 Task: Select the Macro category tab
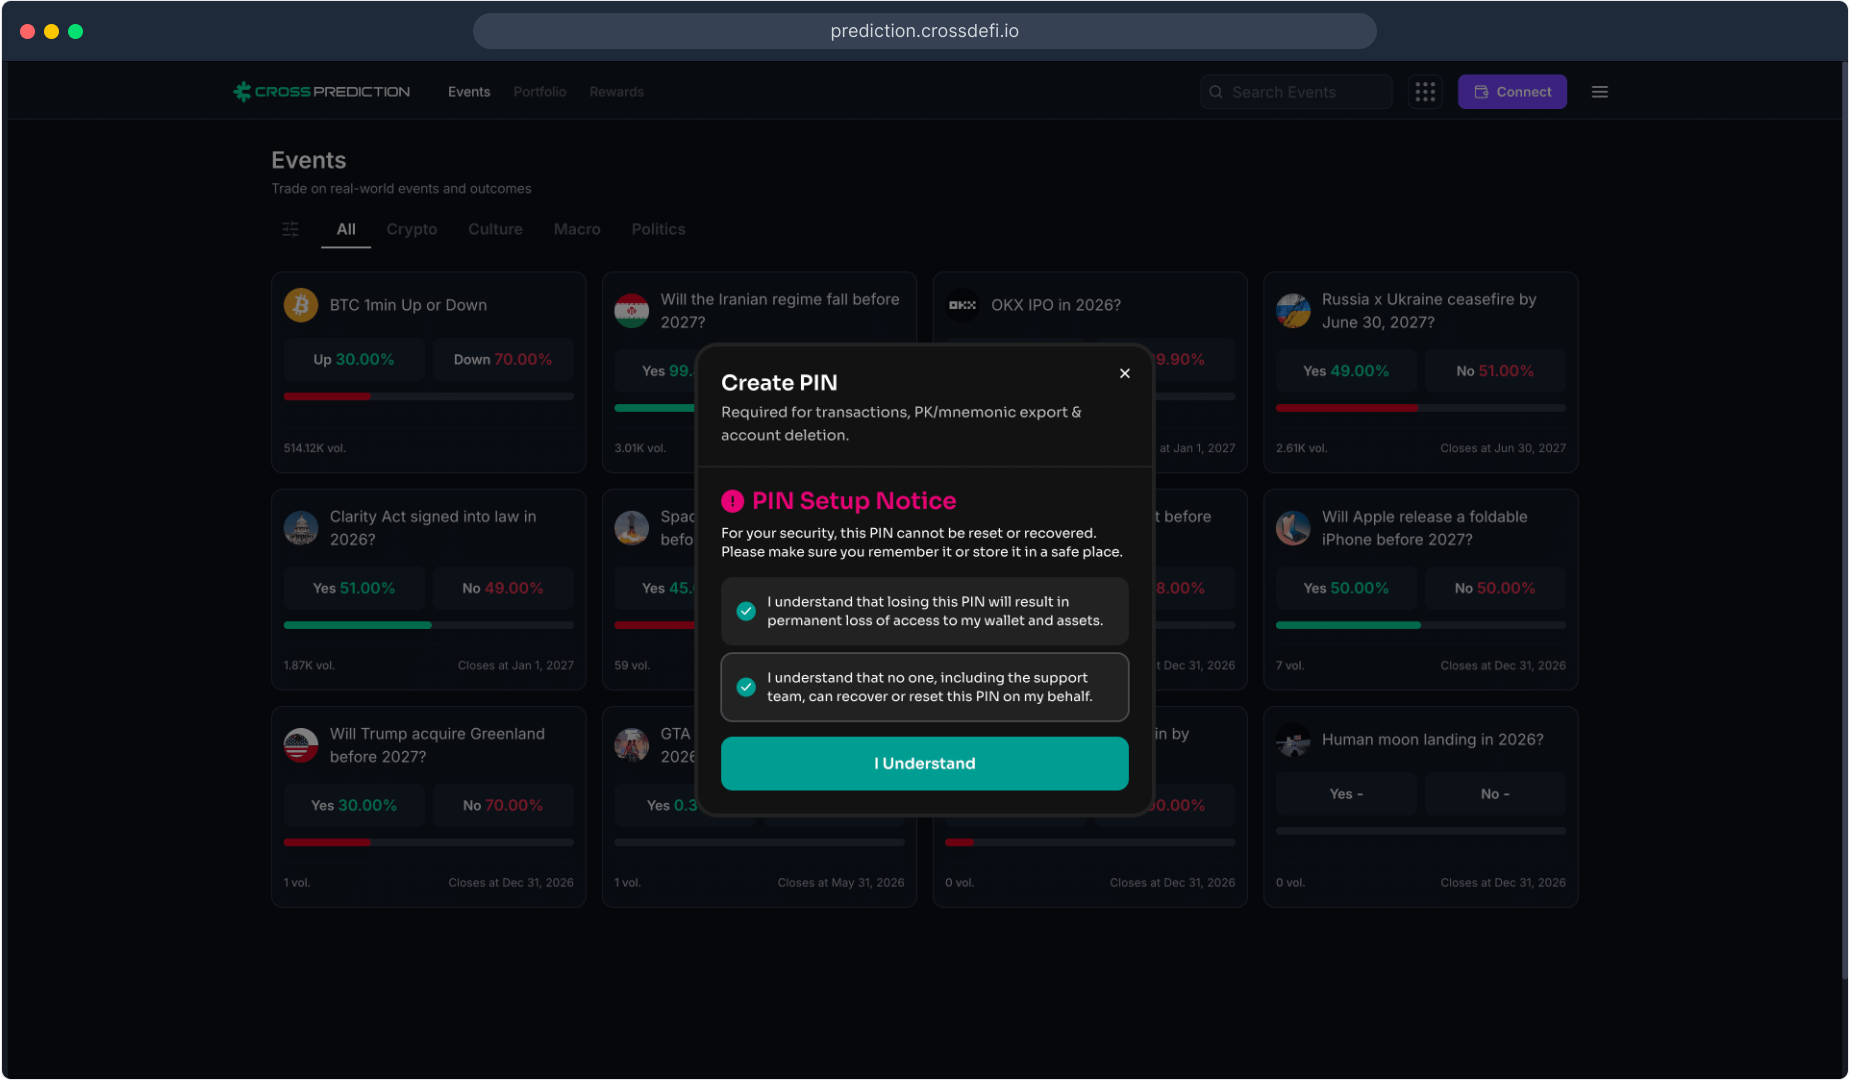coord(577,229)
